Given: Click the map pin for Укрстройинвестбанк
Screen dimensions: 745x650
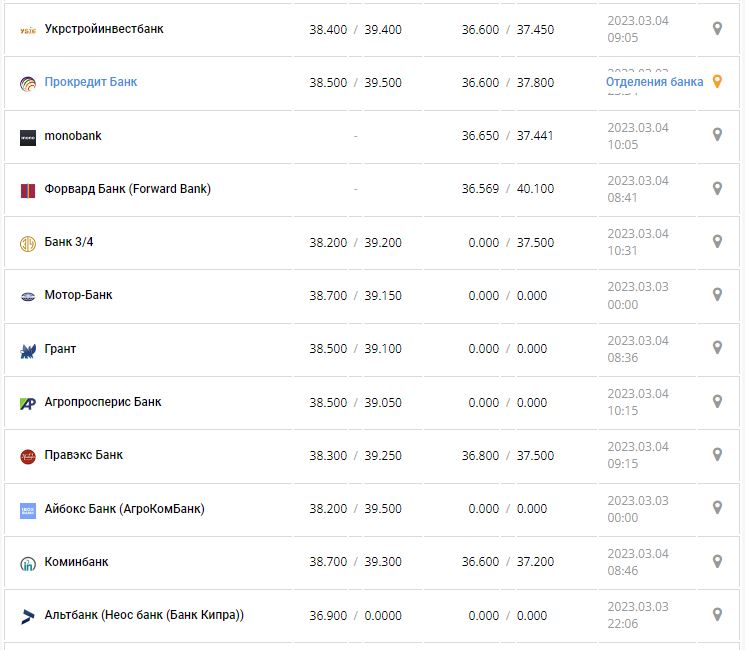Looking at the screenshot, I should pos(717,29).
